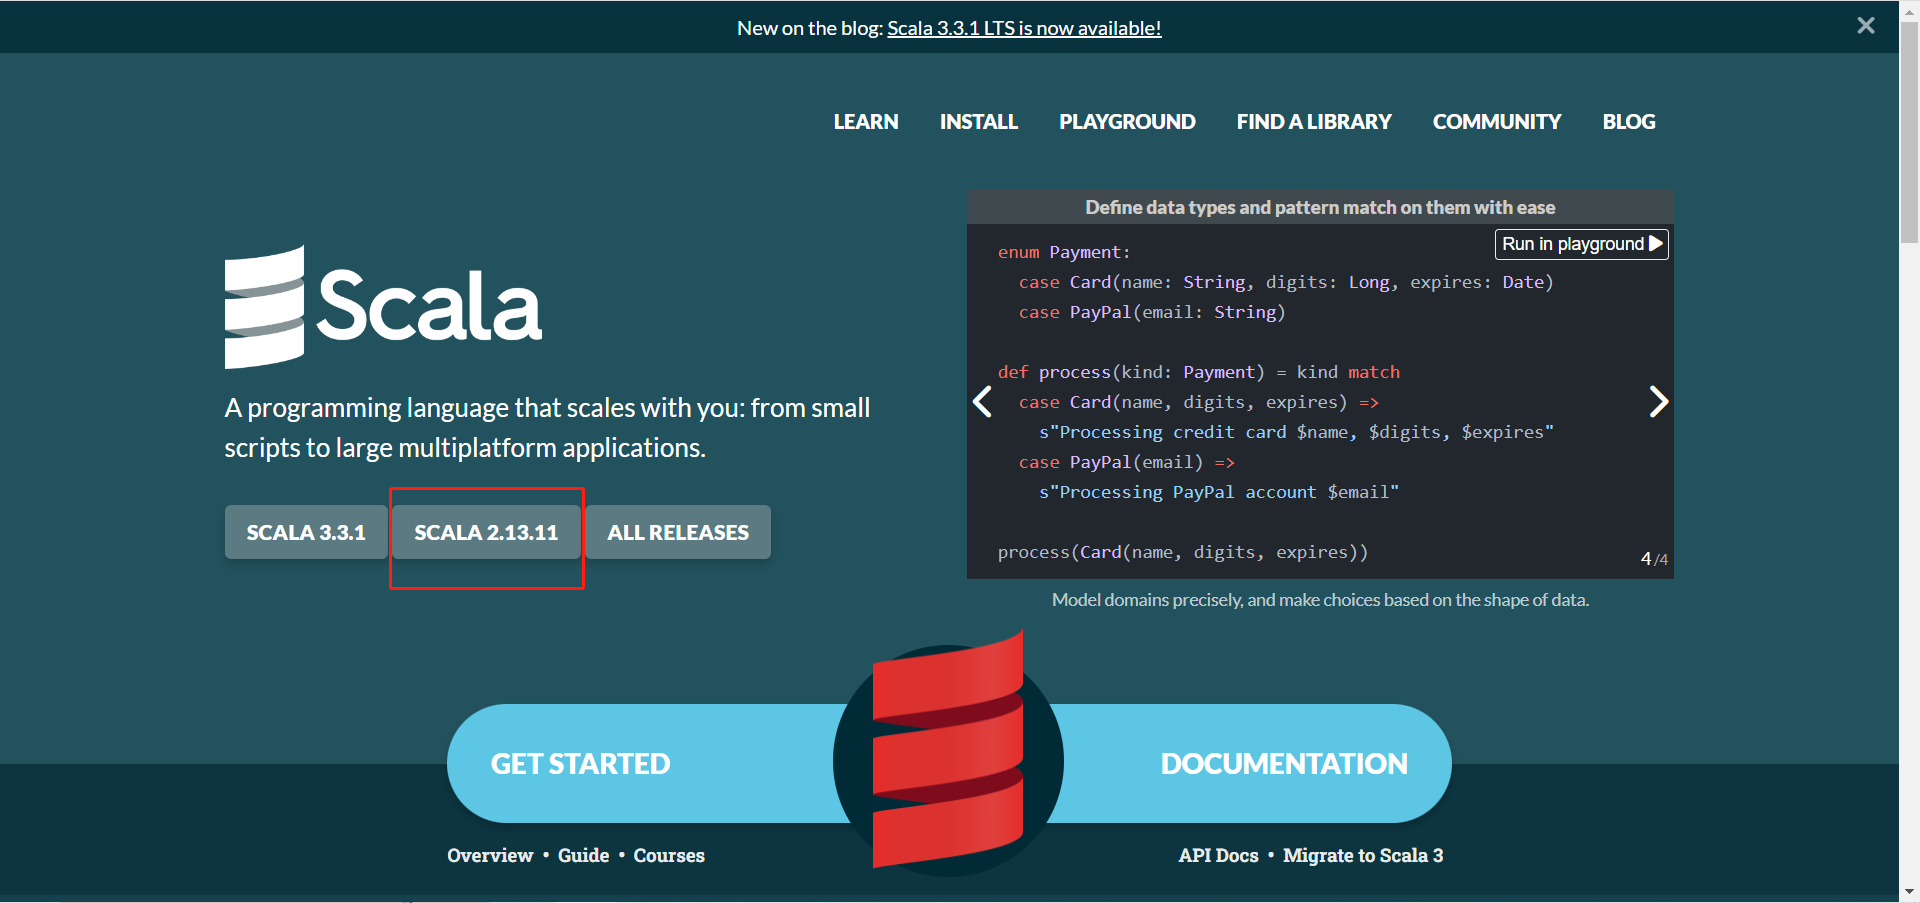Click the slide counter 4/4
The width and height of the screenshot is (1920, 903).
pyautogui.click(x=1654, y=559)
